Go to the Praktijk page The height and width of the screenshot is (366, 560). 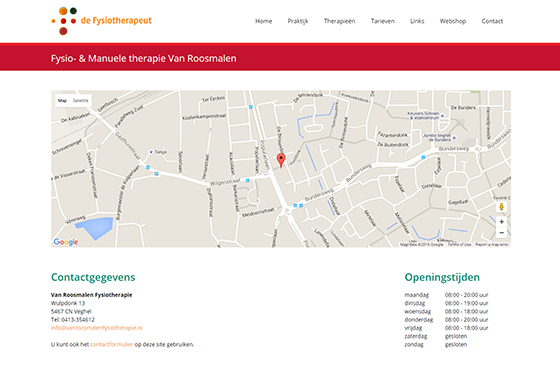coord(298,21)
